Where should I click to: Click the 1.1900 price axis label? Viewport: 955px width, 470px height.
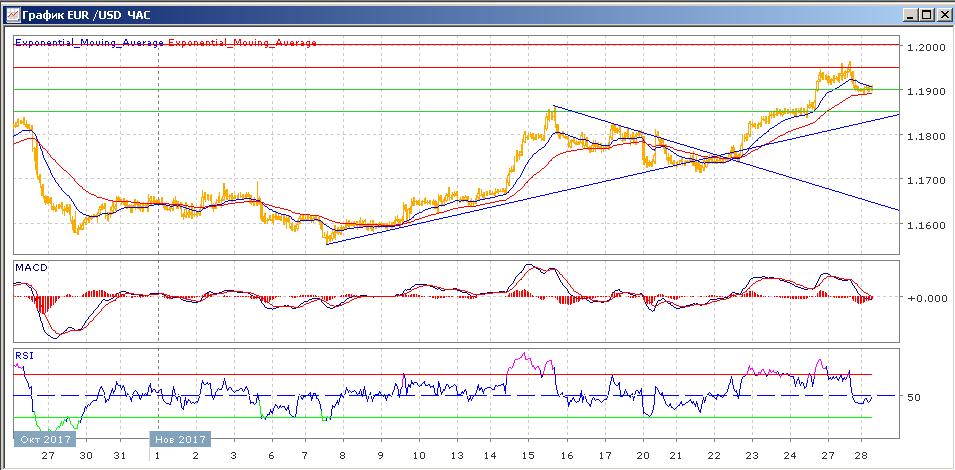pyautogui.click(x=924, y=91)
